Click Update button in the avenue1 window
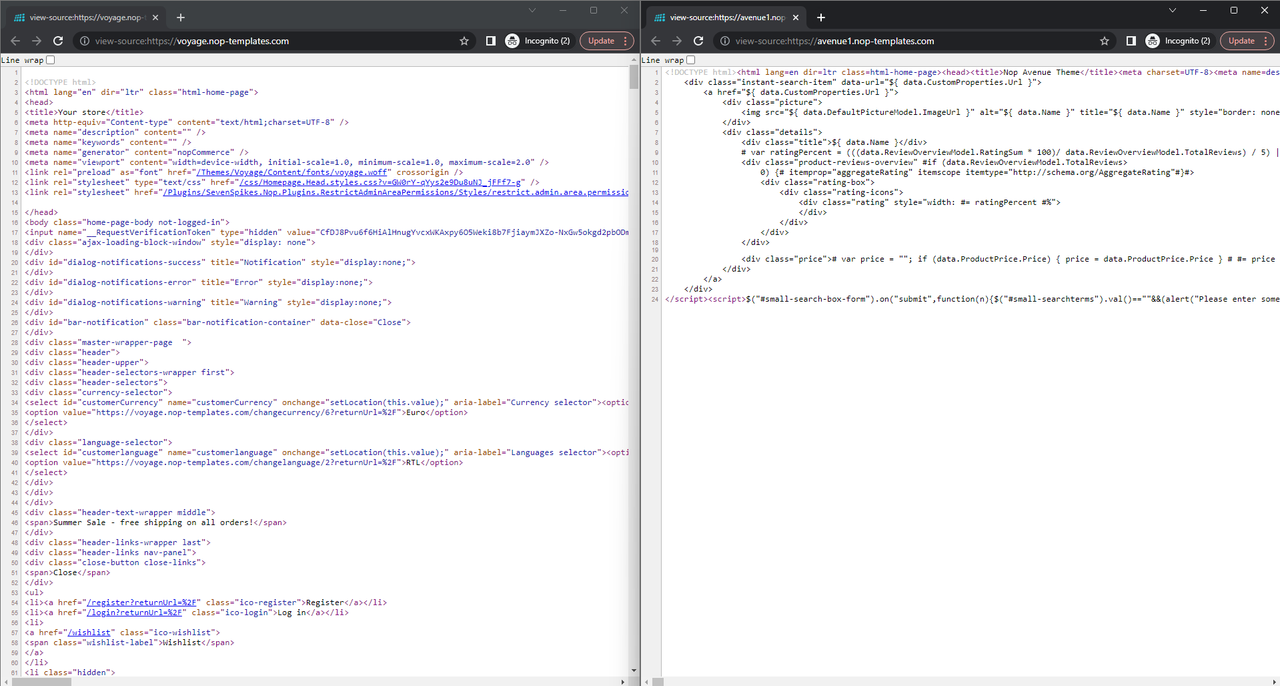Viewport: 1280px width, 686px height. 1247,41
